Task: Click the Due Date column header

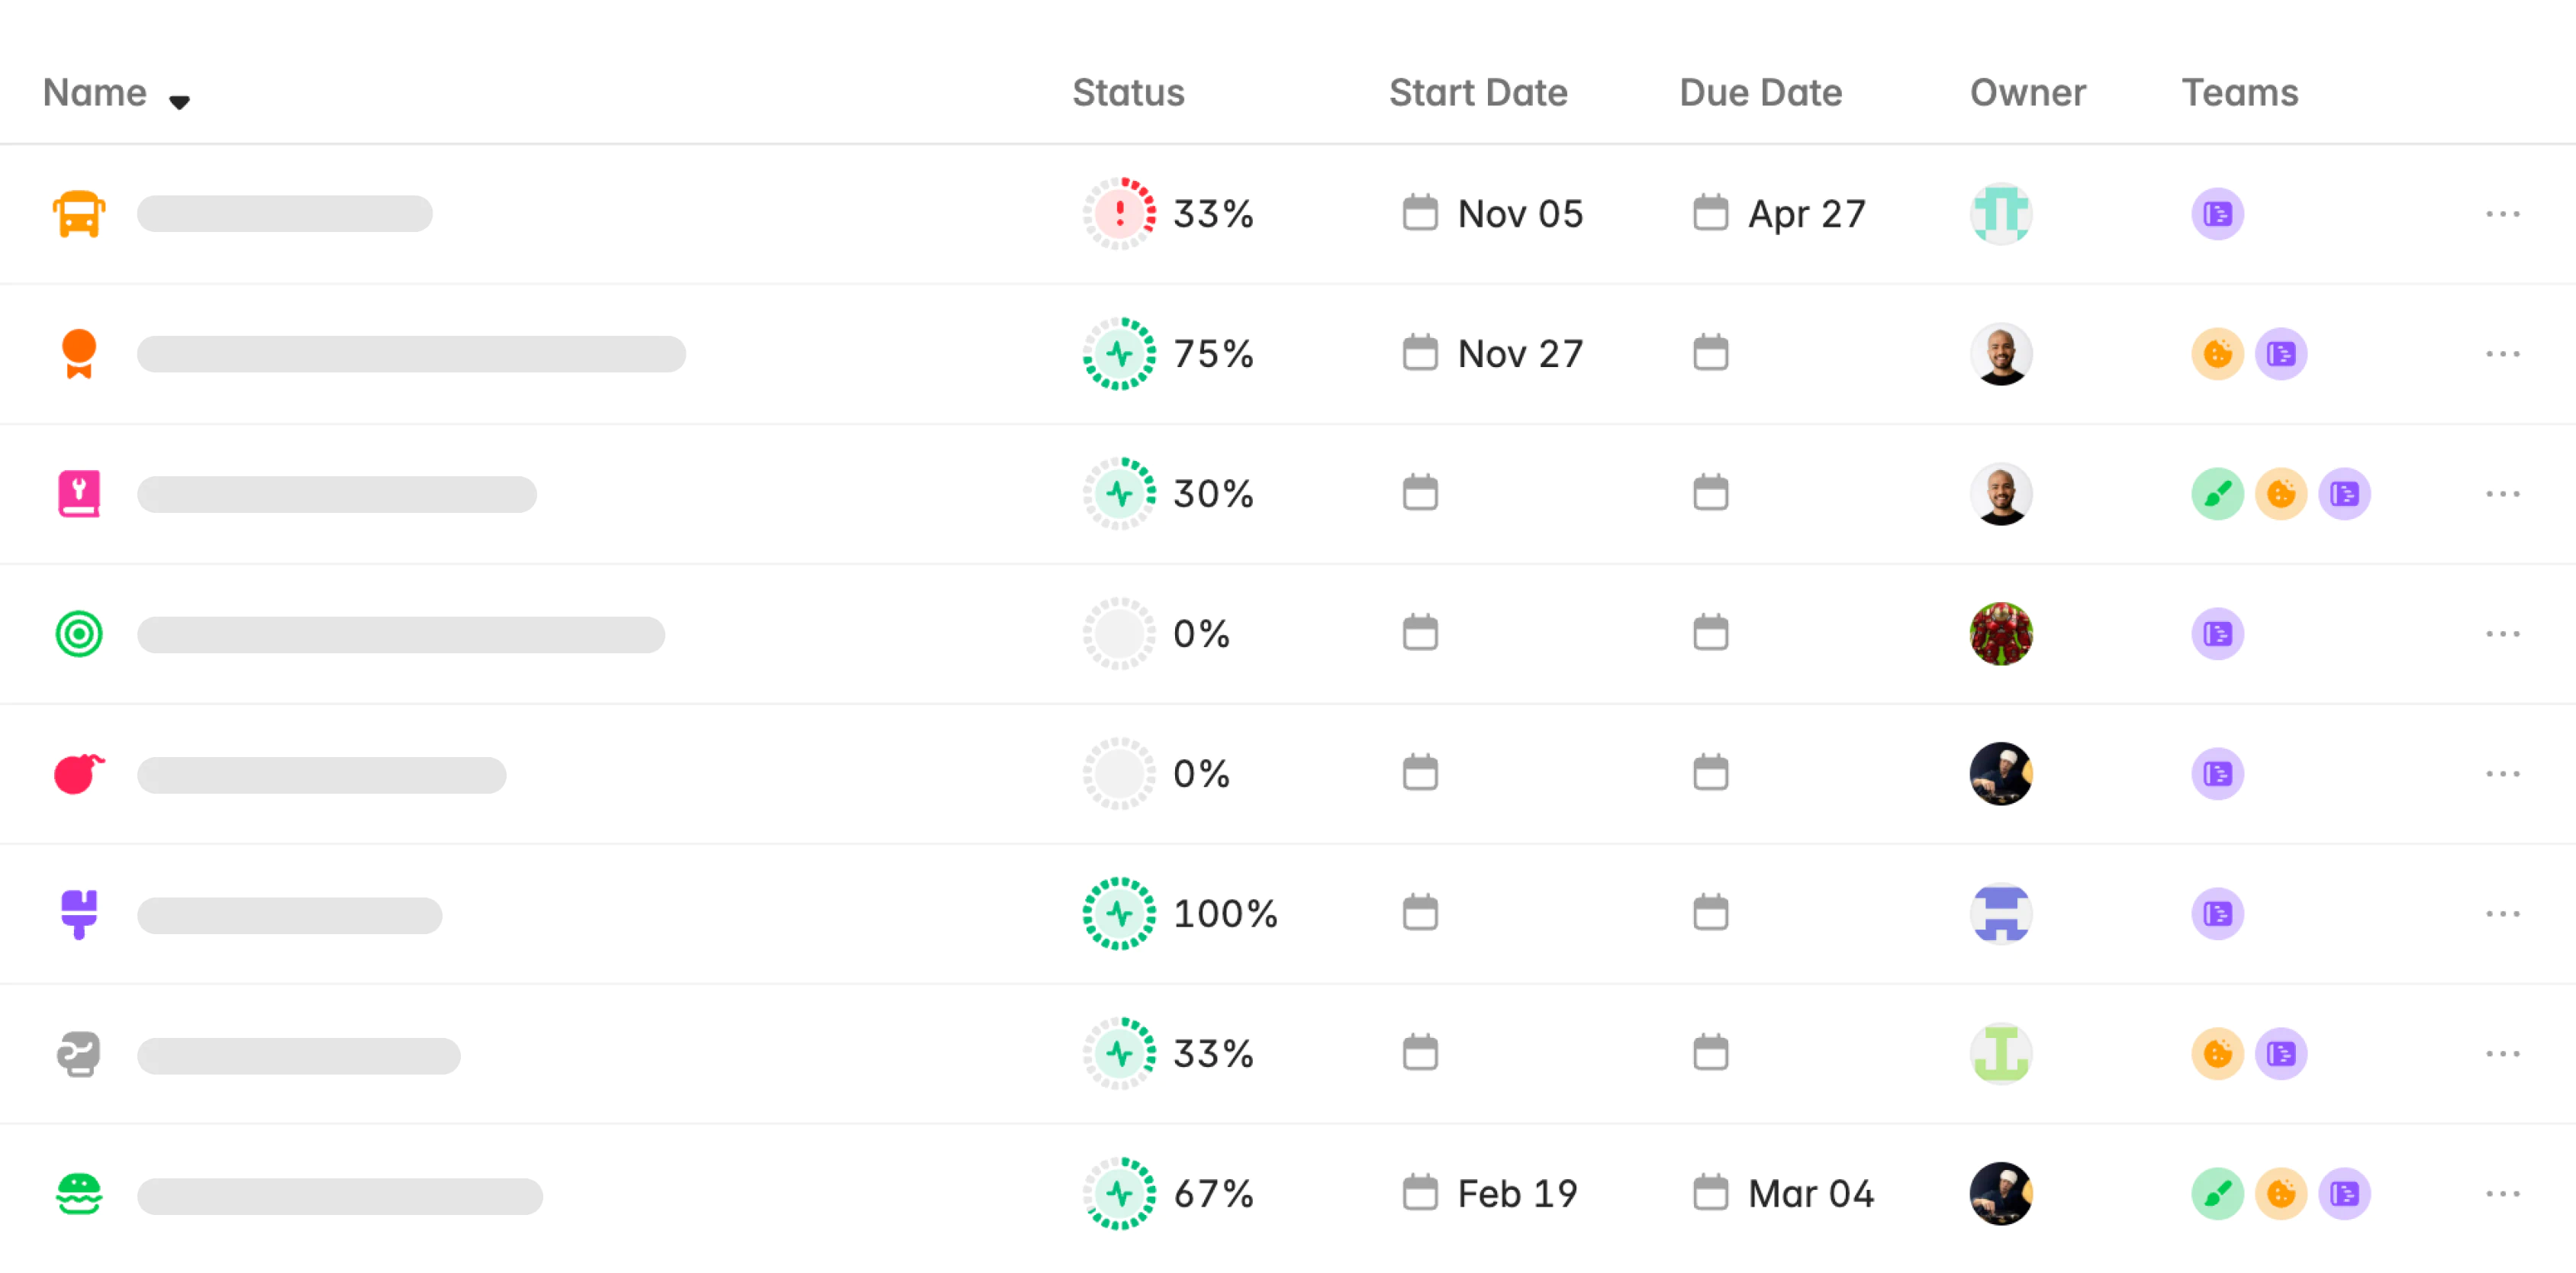Action: 1760,92
